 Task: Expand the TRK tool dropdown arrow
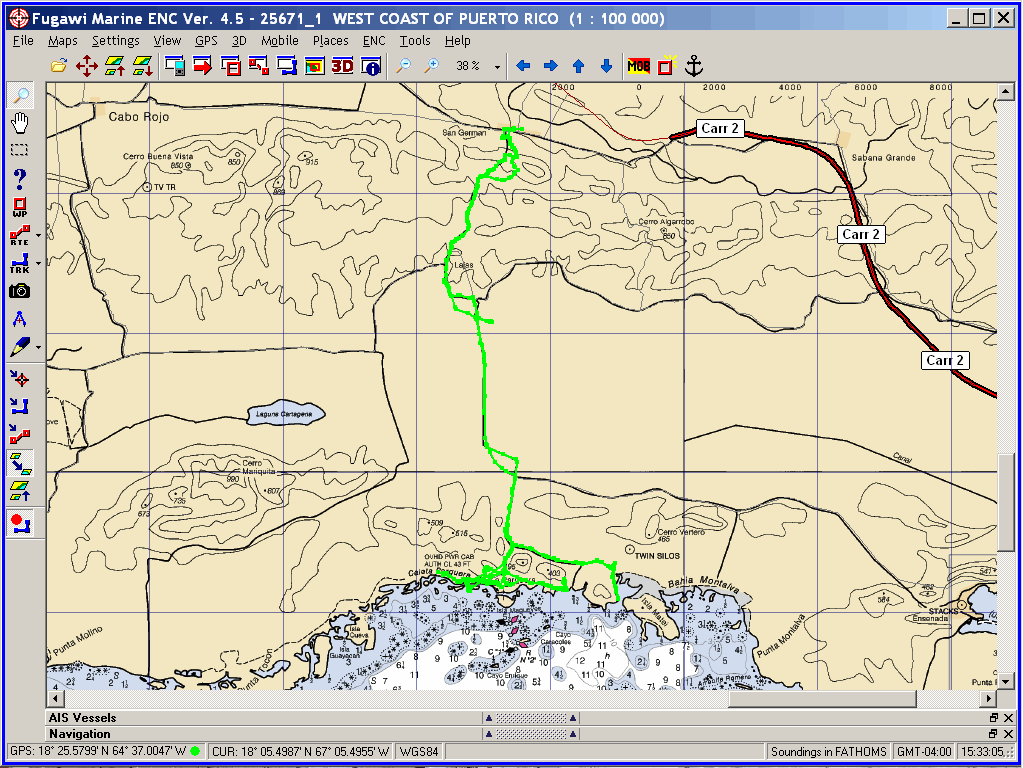[39, 263]
